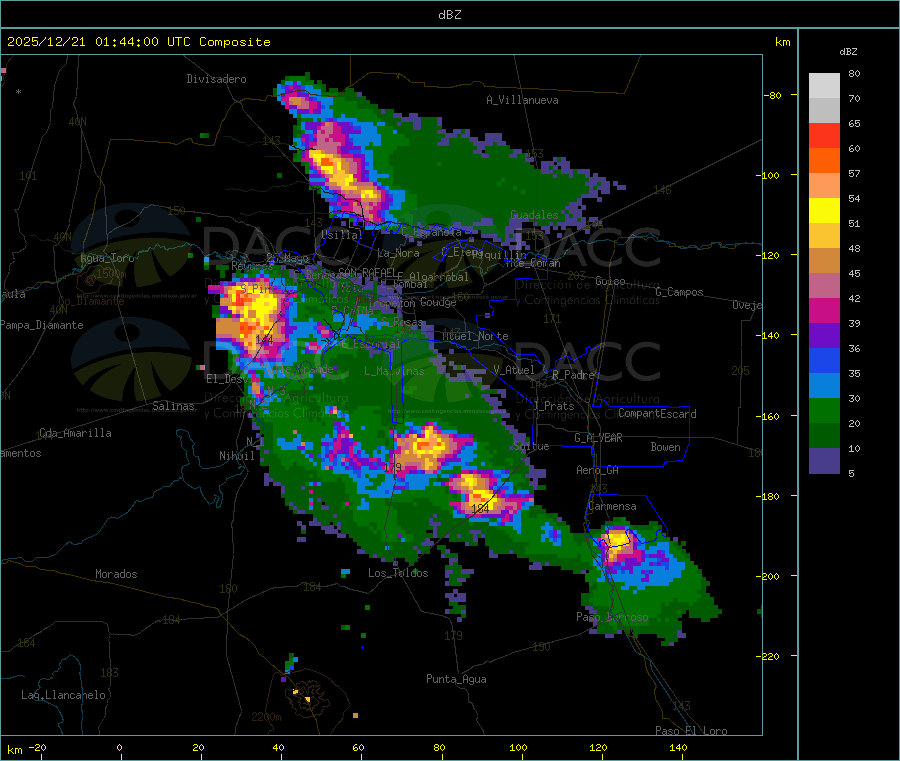This screenshot has width=900, height=761.
Task: Click the 'G_ALVEAR' map label
Action: pyautogui.click(x=598, y=438)
